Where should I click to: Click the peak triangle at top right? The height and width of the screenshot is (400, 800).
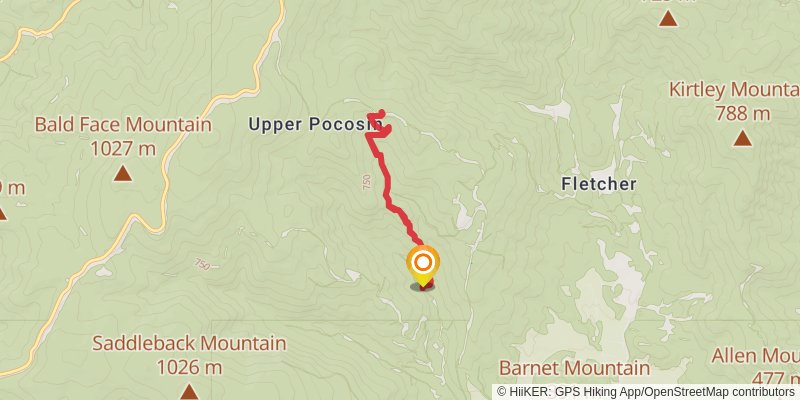(668, 18)
